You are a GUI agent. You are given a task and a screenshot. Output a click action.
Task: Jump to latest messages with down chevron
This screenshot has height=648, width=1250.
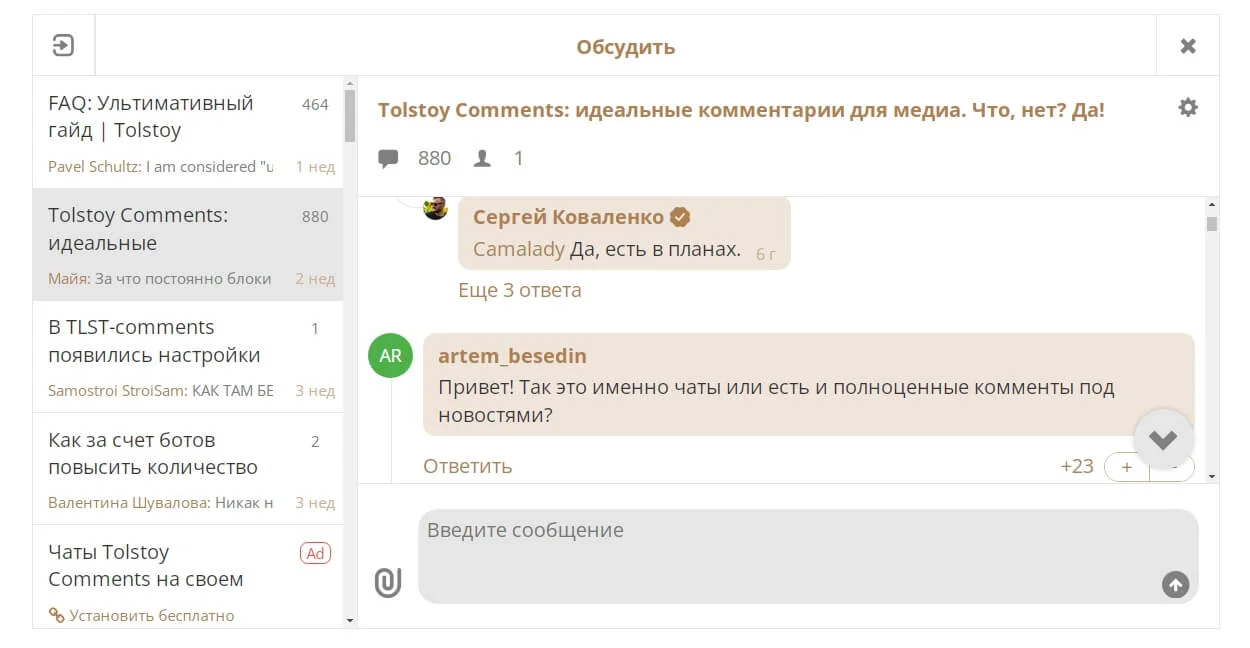click(x=1163, y=439)
